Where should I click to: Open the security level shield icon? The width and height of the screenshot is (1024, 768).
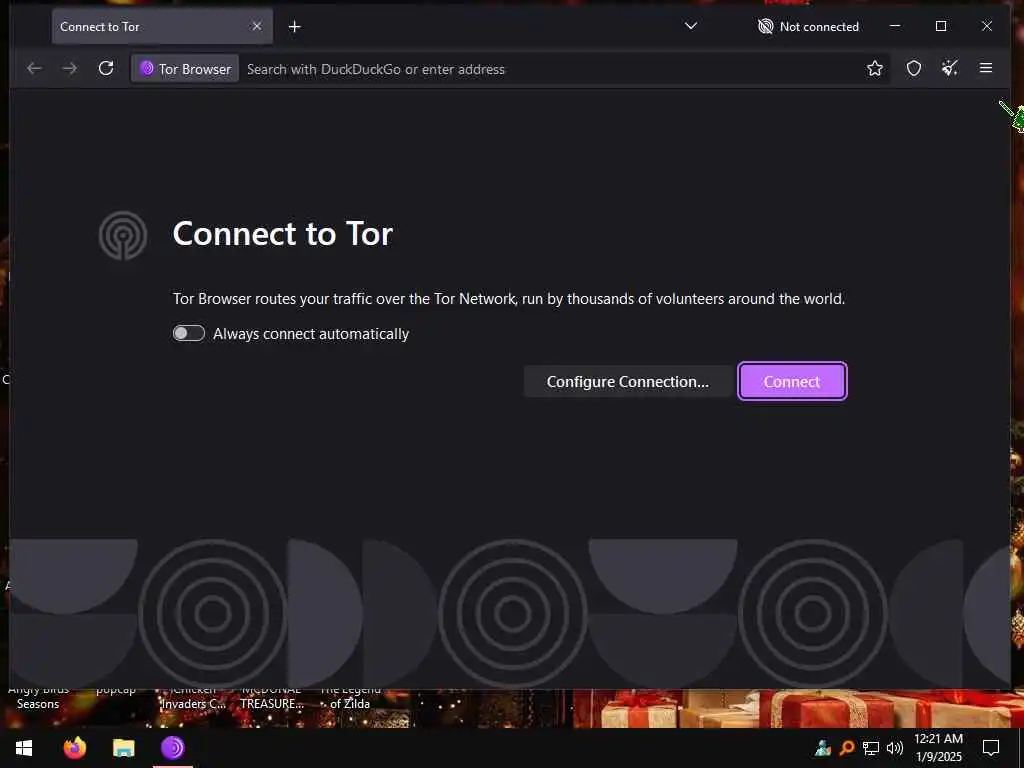(914, 69)
